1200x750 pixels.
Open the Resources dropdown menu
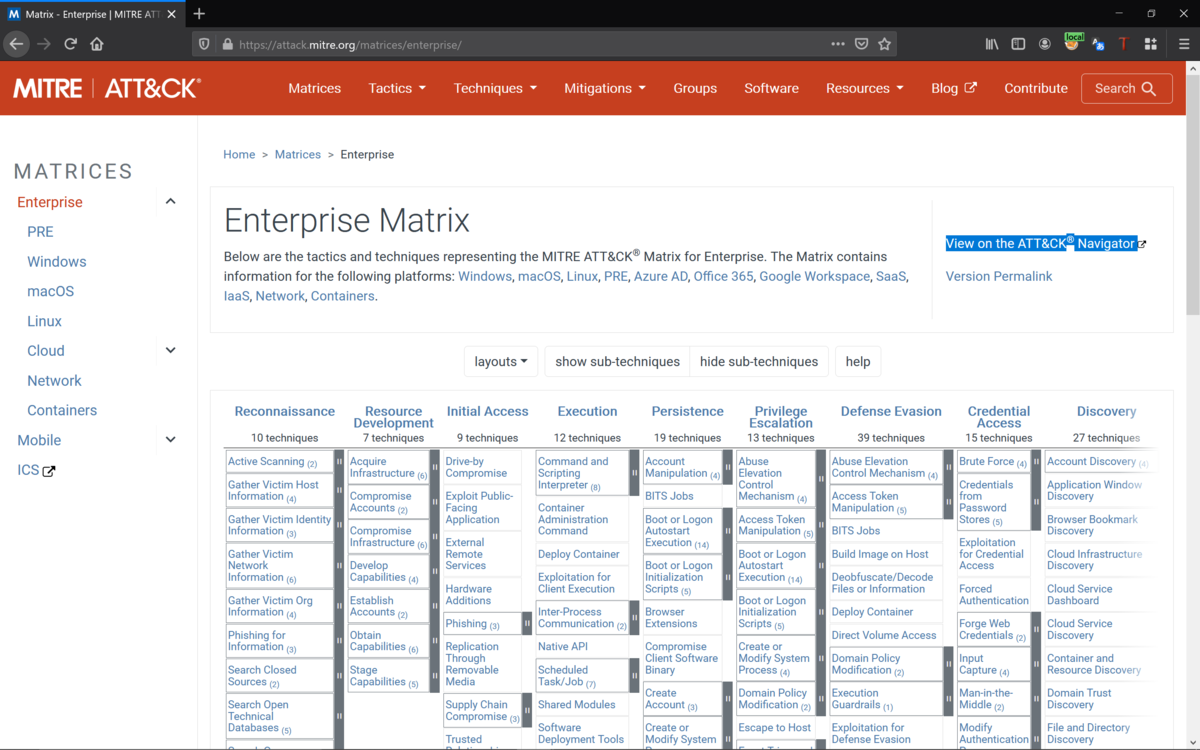click(x=865, y=88)
